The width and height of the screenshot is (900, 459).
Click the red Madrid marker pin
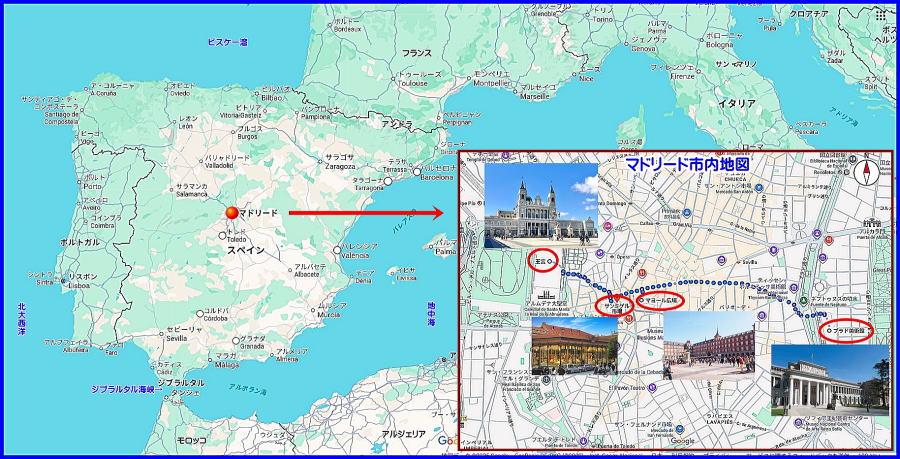click(x=231, y=213)
